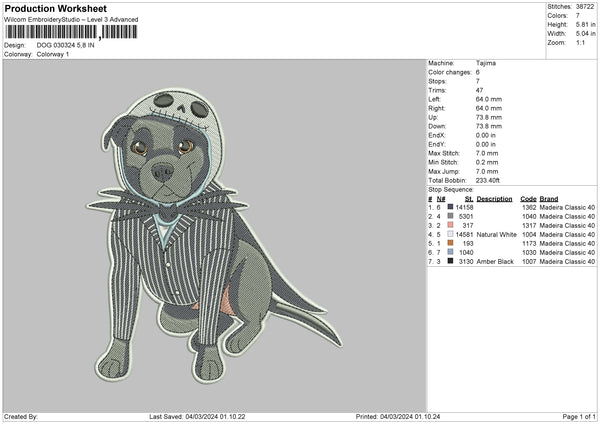Click the 'Description' column header
This screenshot has height=424, width=600.
494,199
